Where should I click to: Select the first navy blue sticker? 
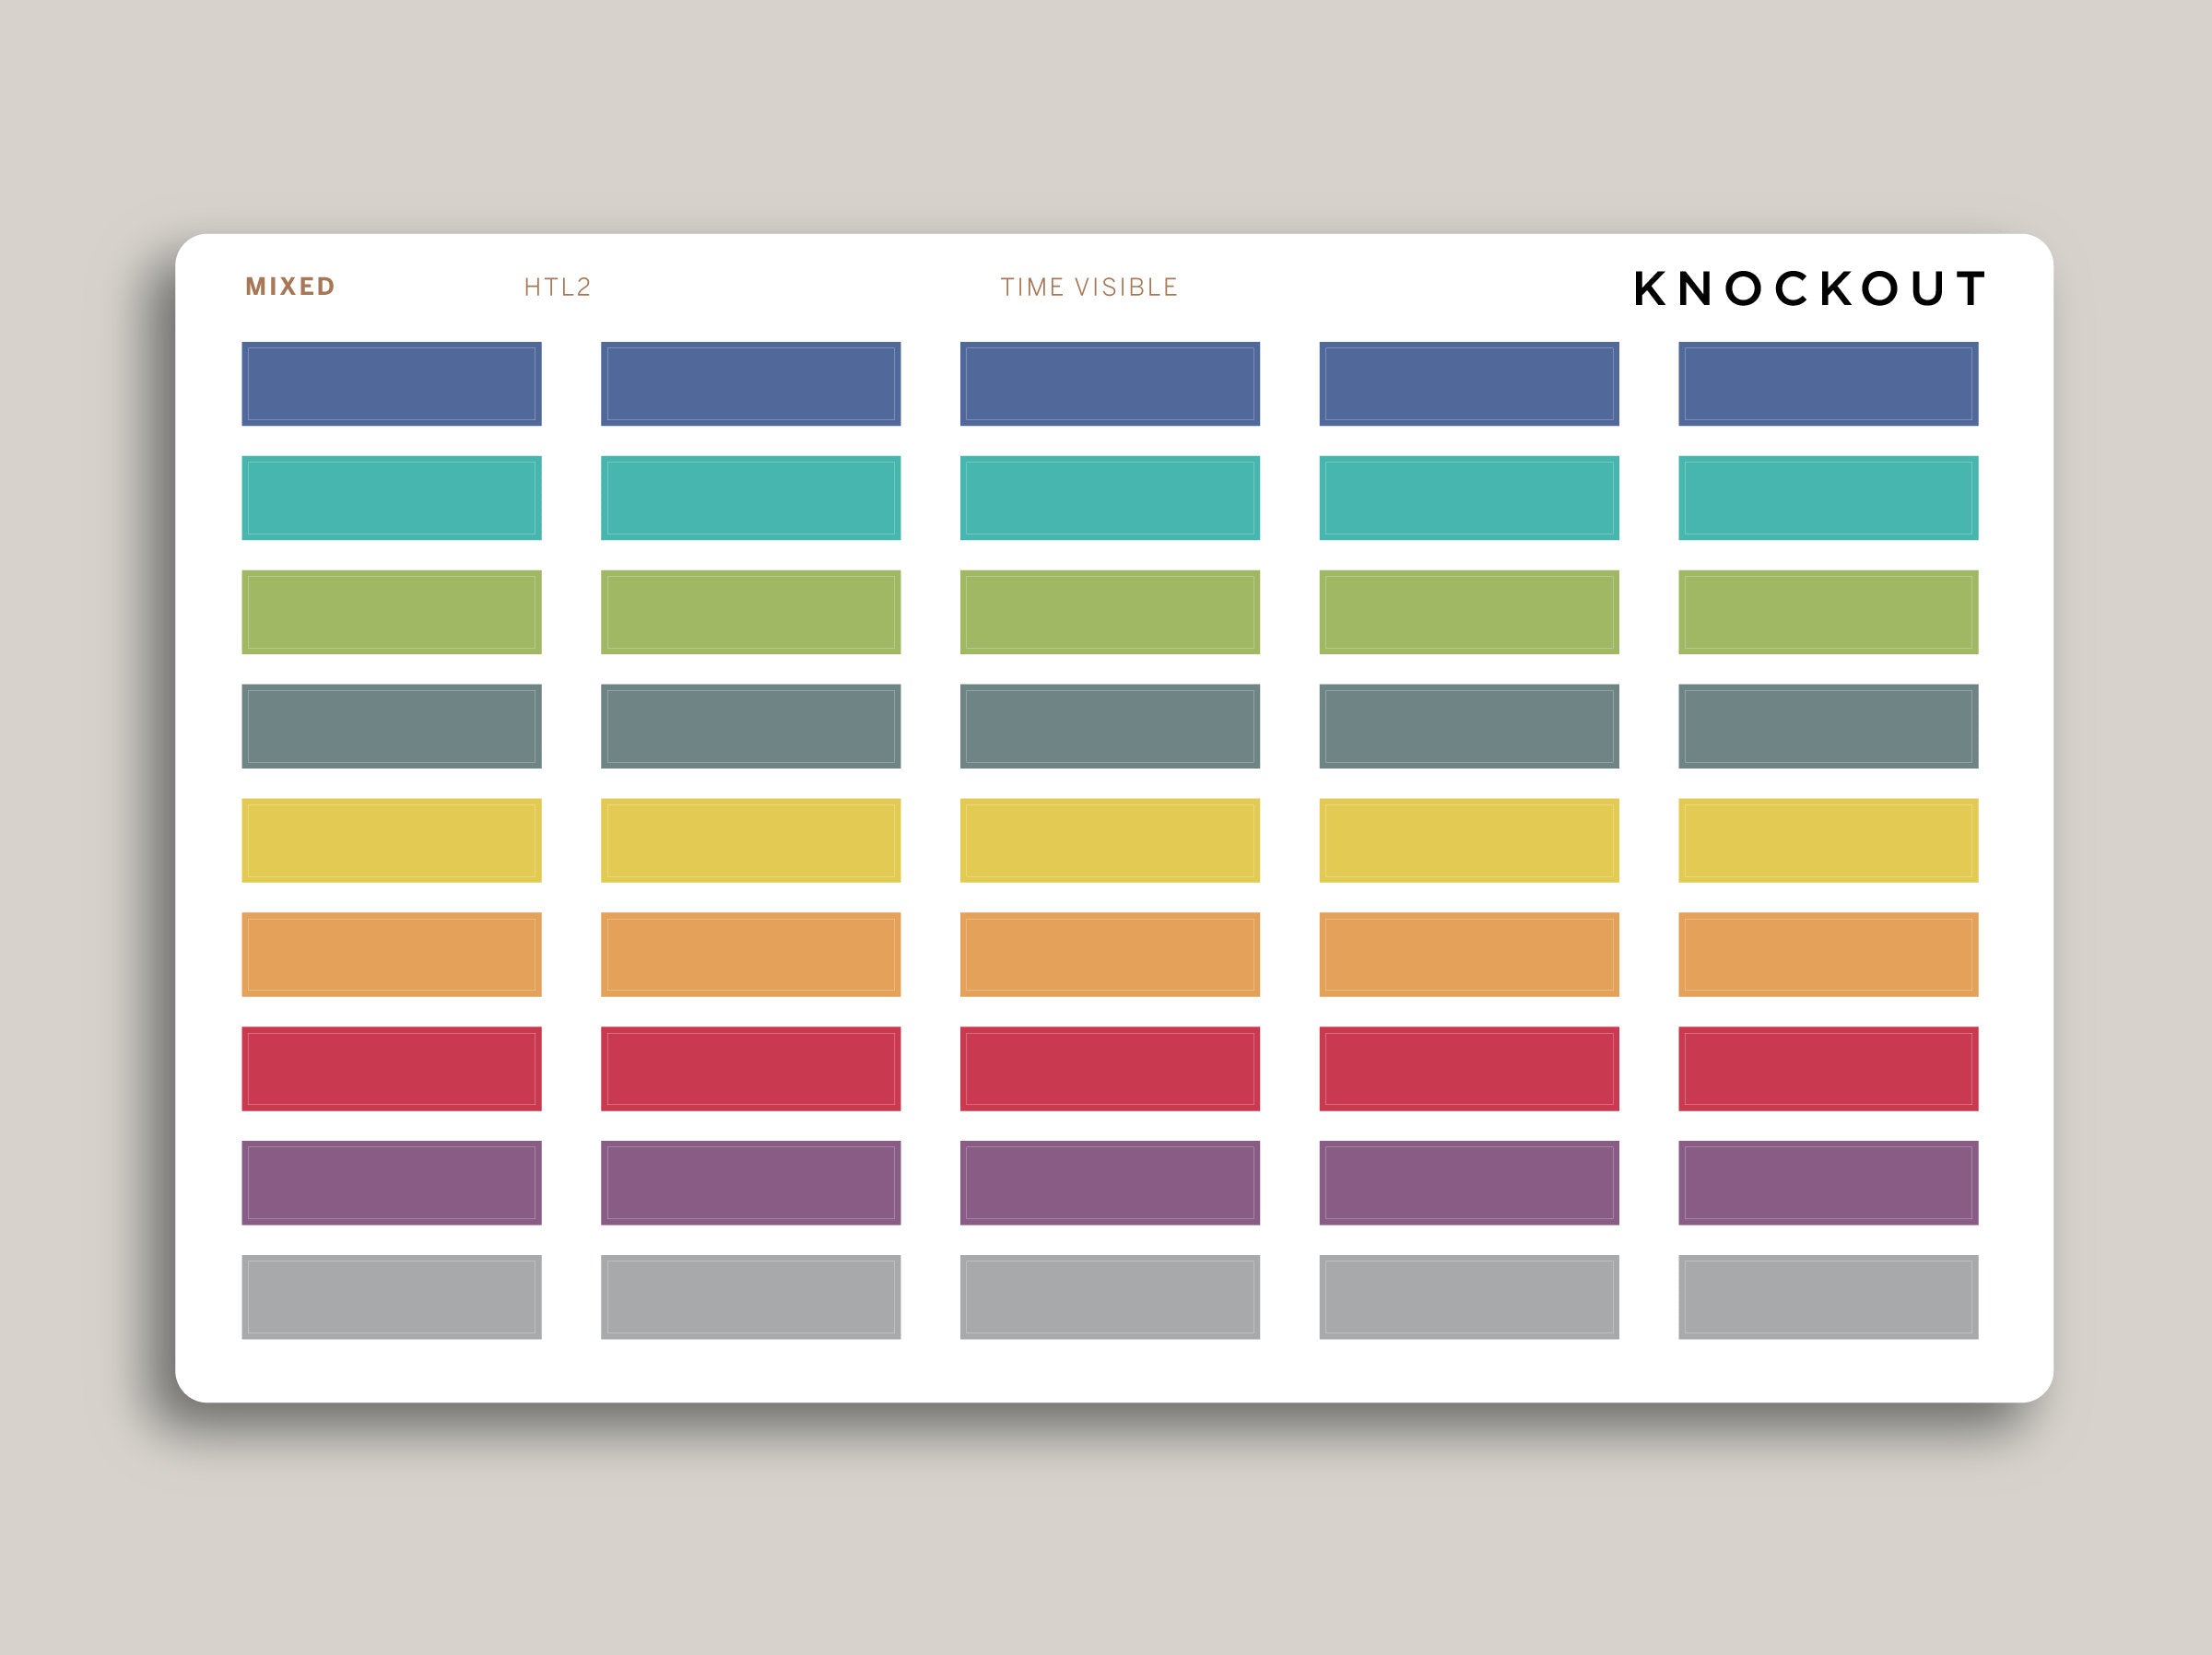click(391, 384)
